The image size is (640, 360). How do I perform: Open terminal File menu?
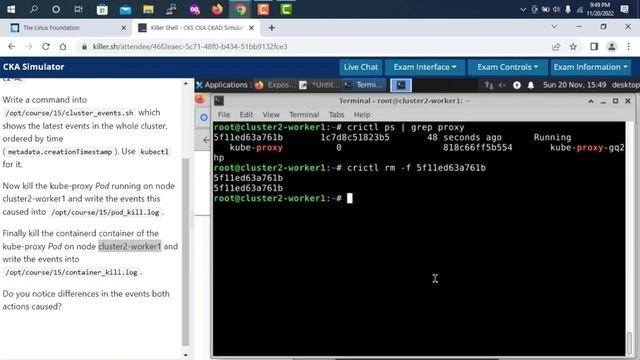(x=224, y=115)
